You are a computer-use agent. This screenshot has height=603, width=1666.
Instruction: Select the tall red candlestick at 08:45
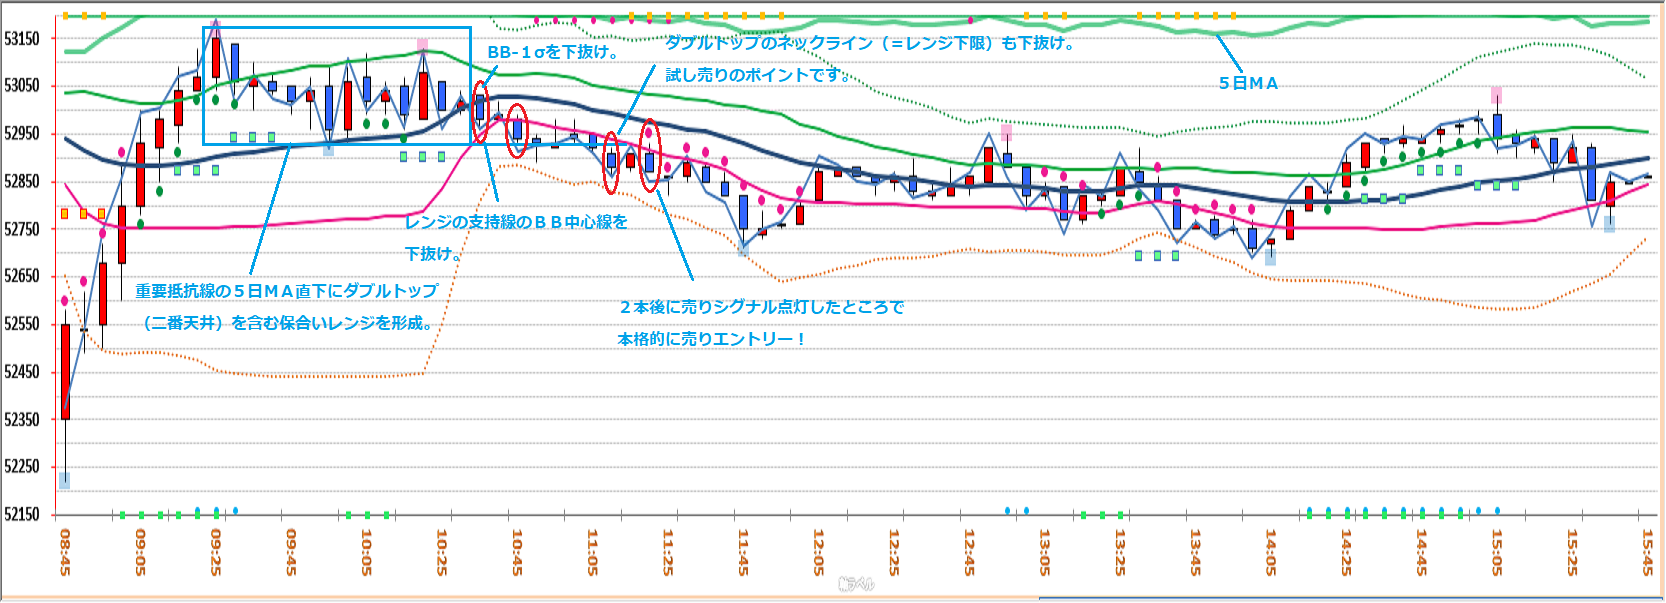coord(65,370)
